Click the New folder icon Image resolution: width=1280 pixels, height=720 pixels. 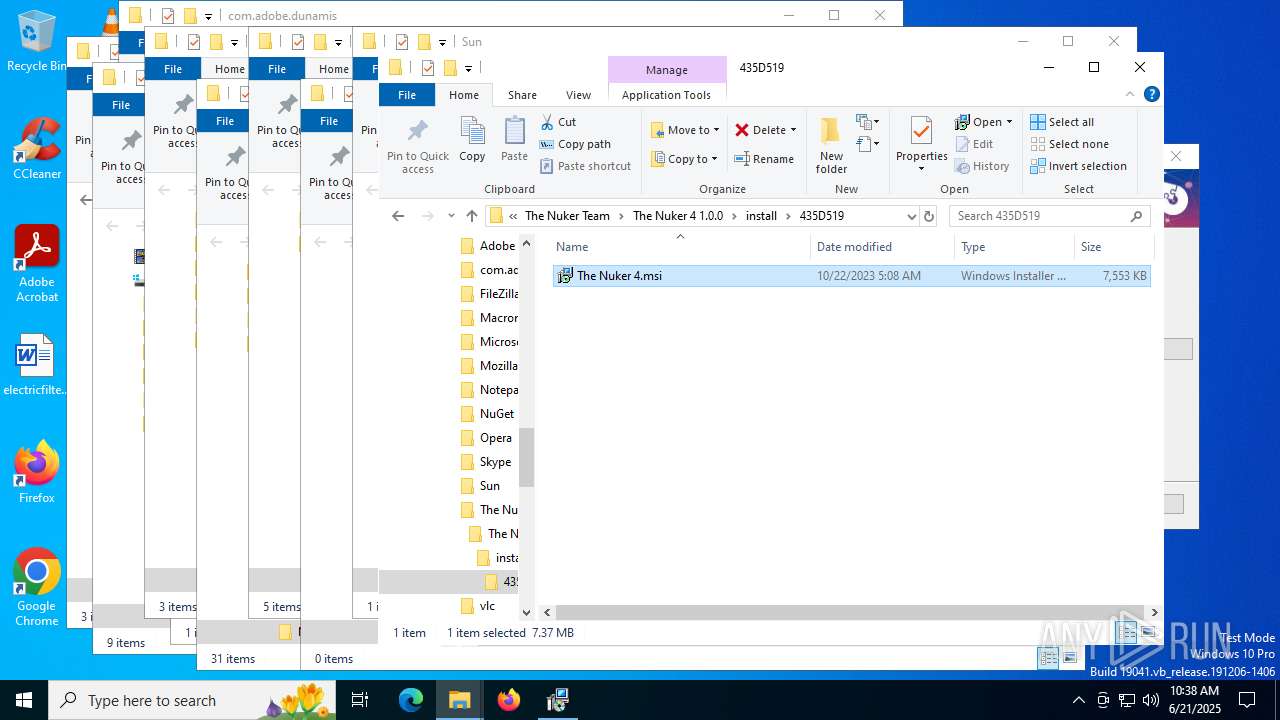[x=831, y=146]
